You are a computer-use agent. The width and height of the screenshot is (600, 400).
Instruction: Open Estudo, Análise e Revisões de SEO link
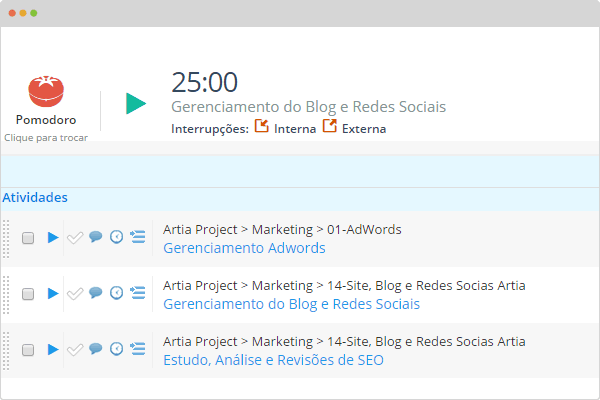(x=273, y=360)
